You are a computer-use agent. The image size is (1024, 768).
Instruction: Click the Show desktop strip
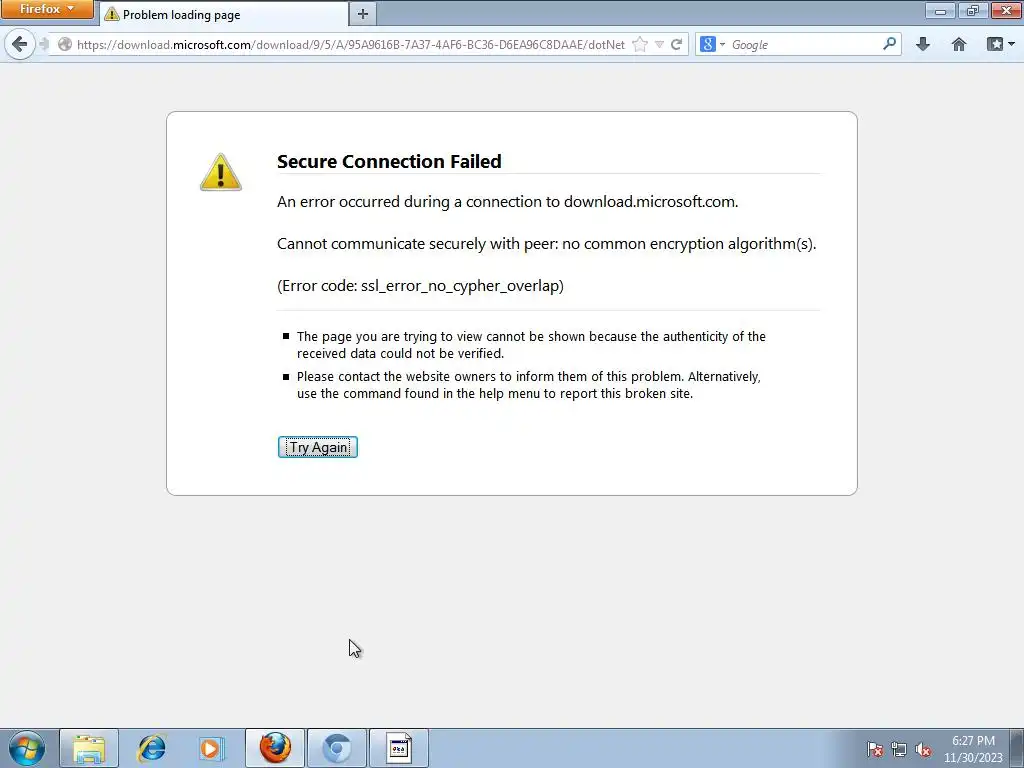pos(1017,748)
